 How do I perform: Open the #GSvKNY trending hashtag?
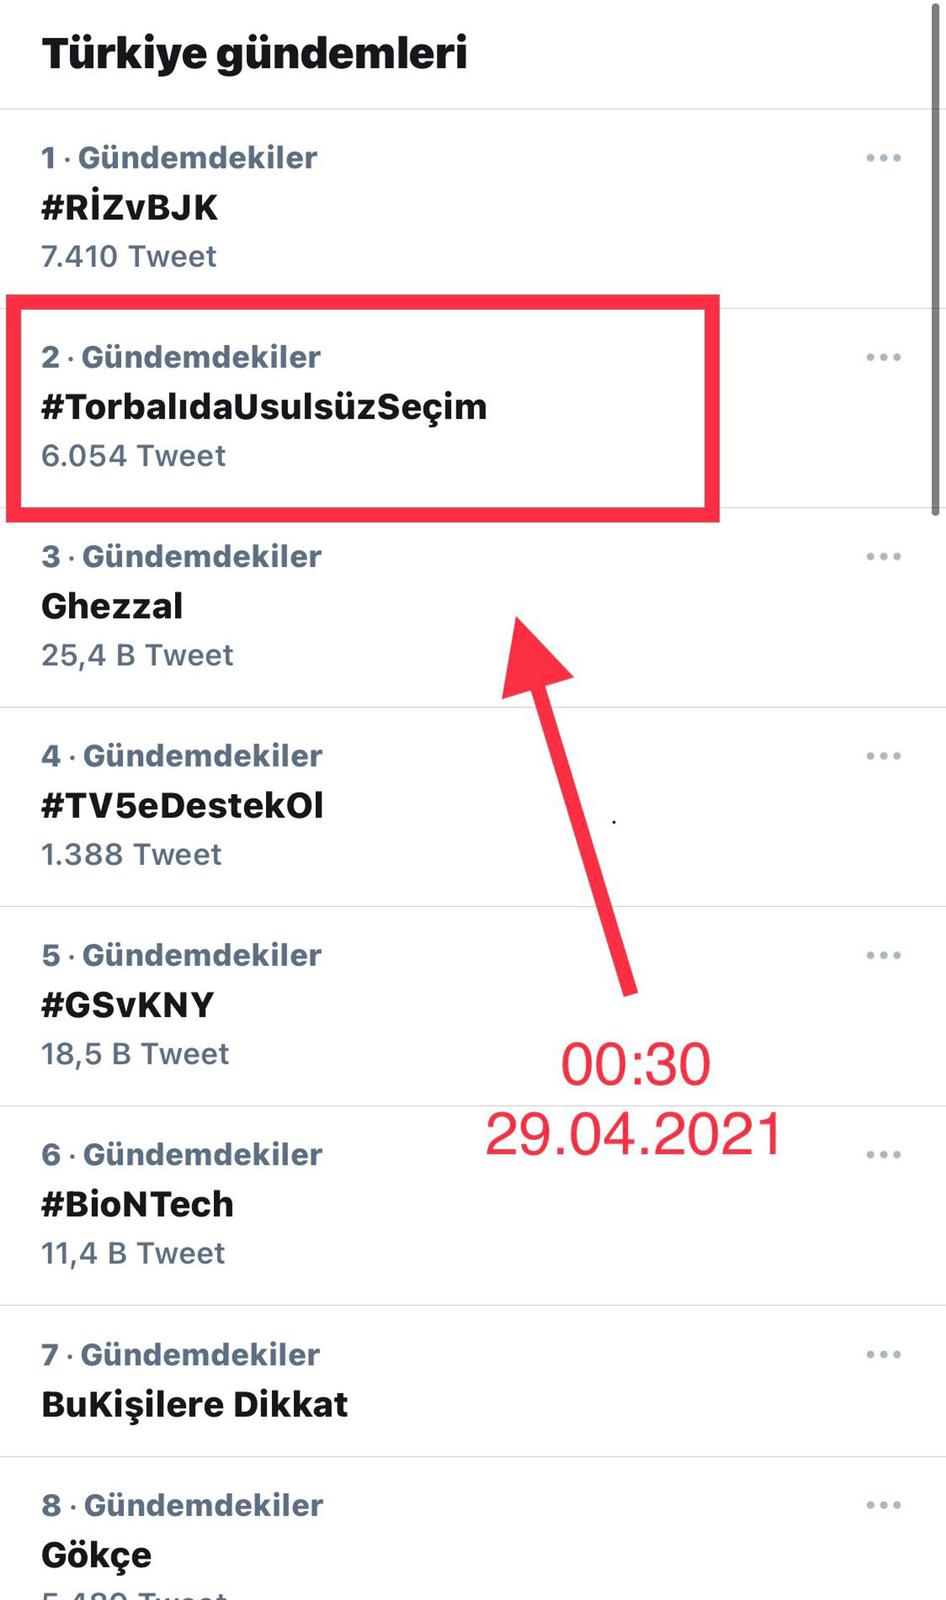point(127,1004)
